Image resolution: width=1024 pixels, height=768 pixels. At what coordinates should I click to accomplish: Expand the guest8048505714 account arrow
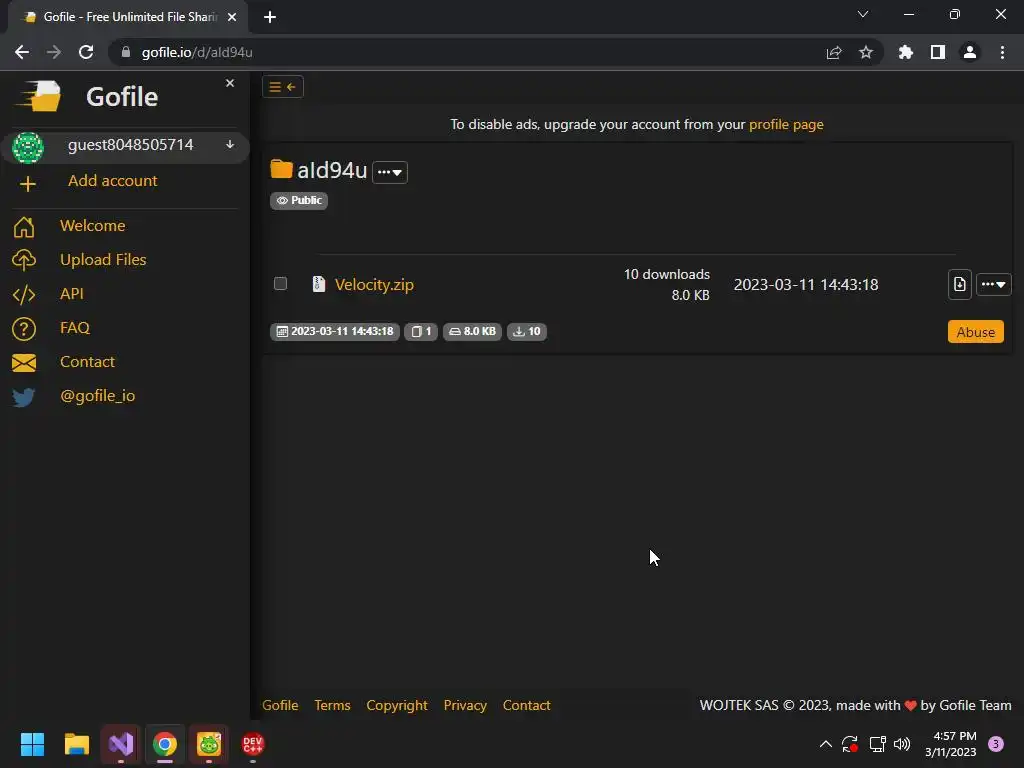(x=230, y=144)
